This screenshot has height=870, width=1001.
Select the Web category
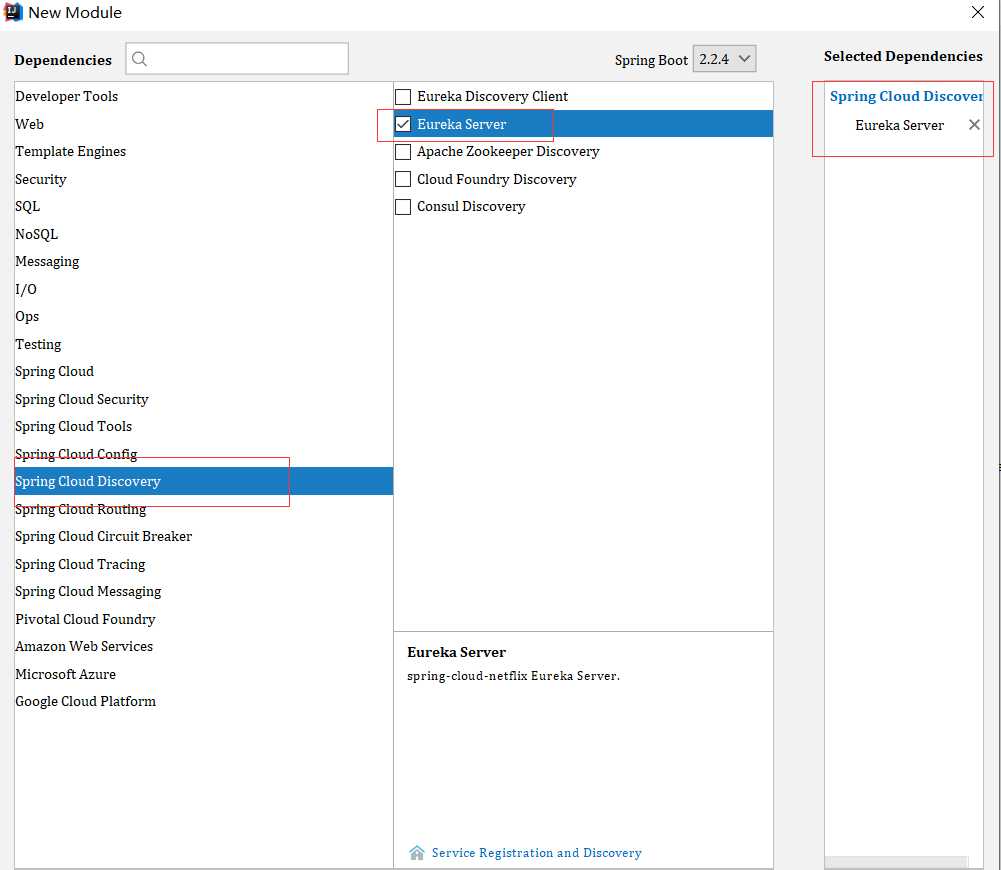coord(204,124)
